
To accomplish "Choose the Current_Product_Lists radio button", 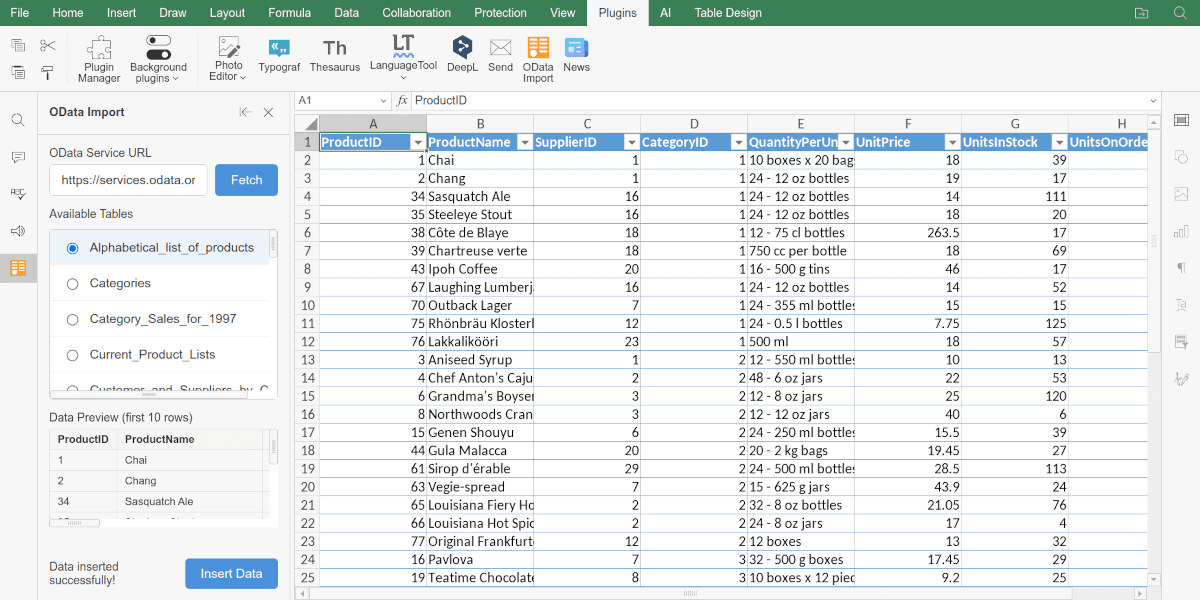I will pyautogui.click(x=72, y=355).
